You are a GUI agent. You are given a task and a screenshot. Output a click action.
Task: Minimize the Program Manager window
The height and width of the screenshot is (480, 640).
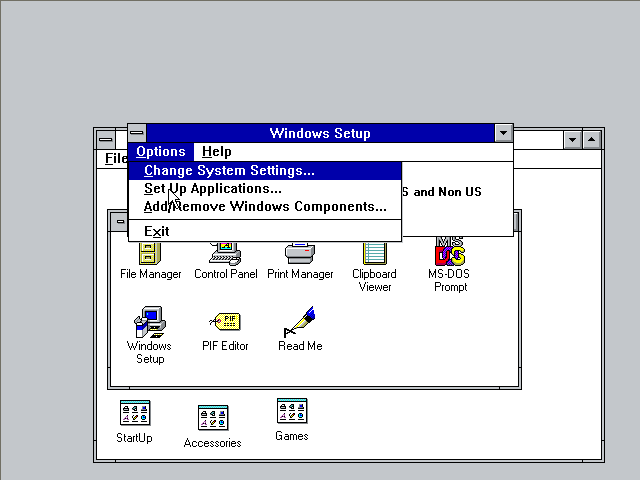click(x=572, y=140)
